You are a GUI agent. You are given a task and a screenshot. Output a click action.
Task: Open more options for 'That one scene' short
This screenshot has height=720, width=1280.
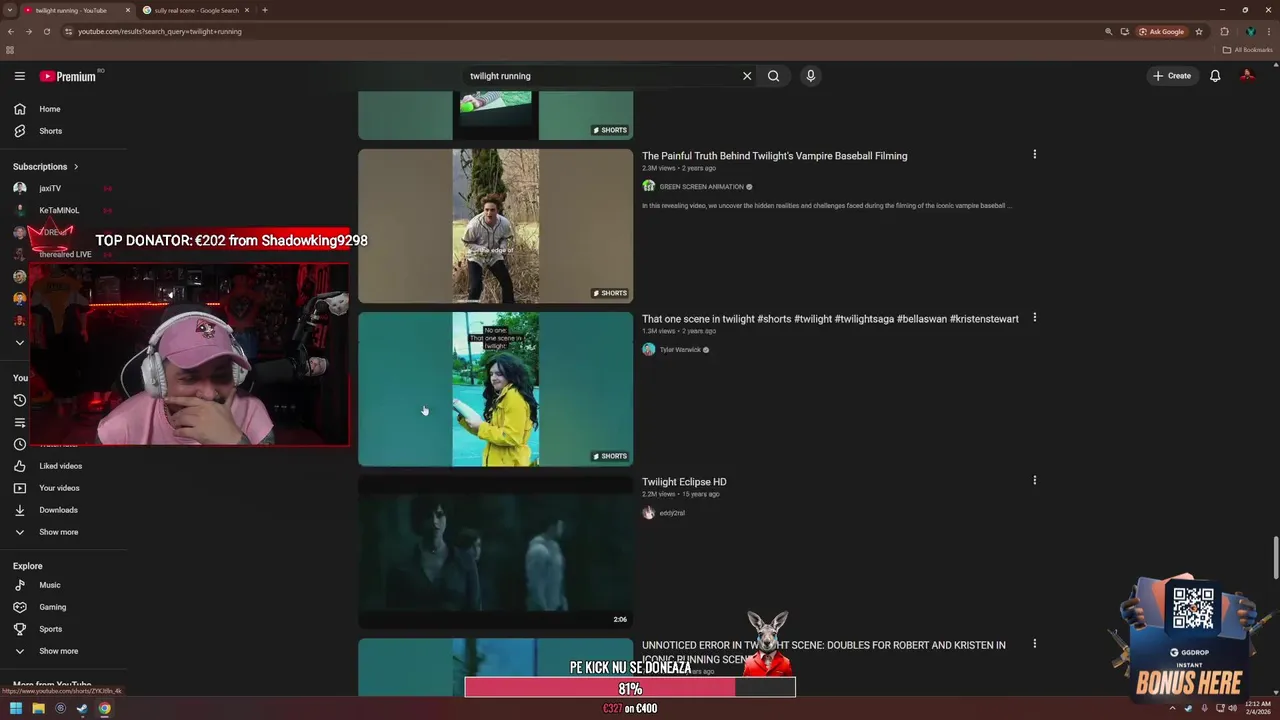tap(1034, 317)
